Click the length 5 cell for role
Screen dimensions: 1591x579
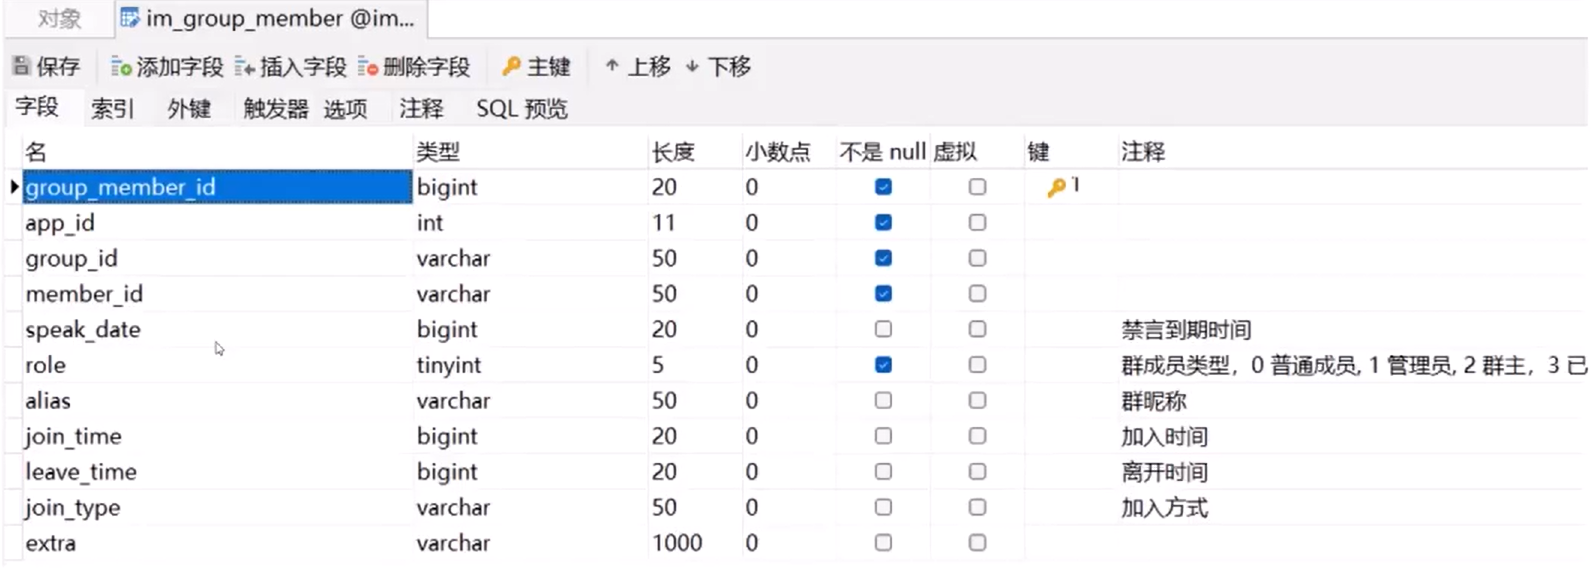coord(694,365)
